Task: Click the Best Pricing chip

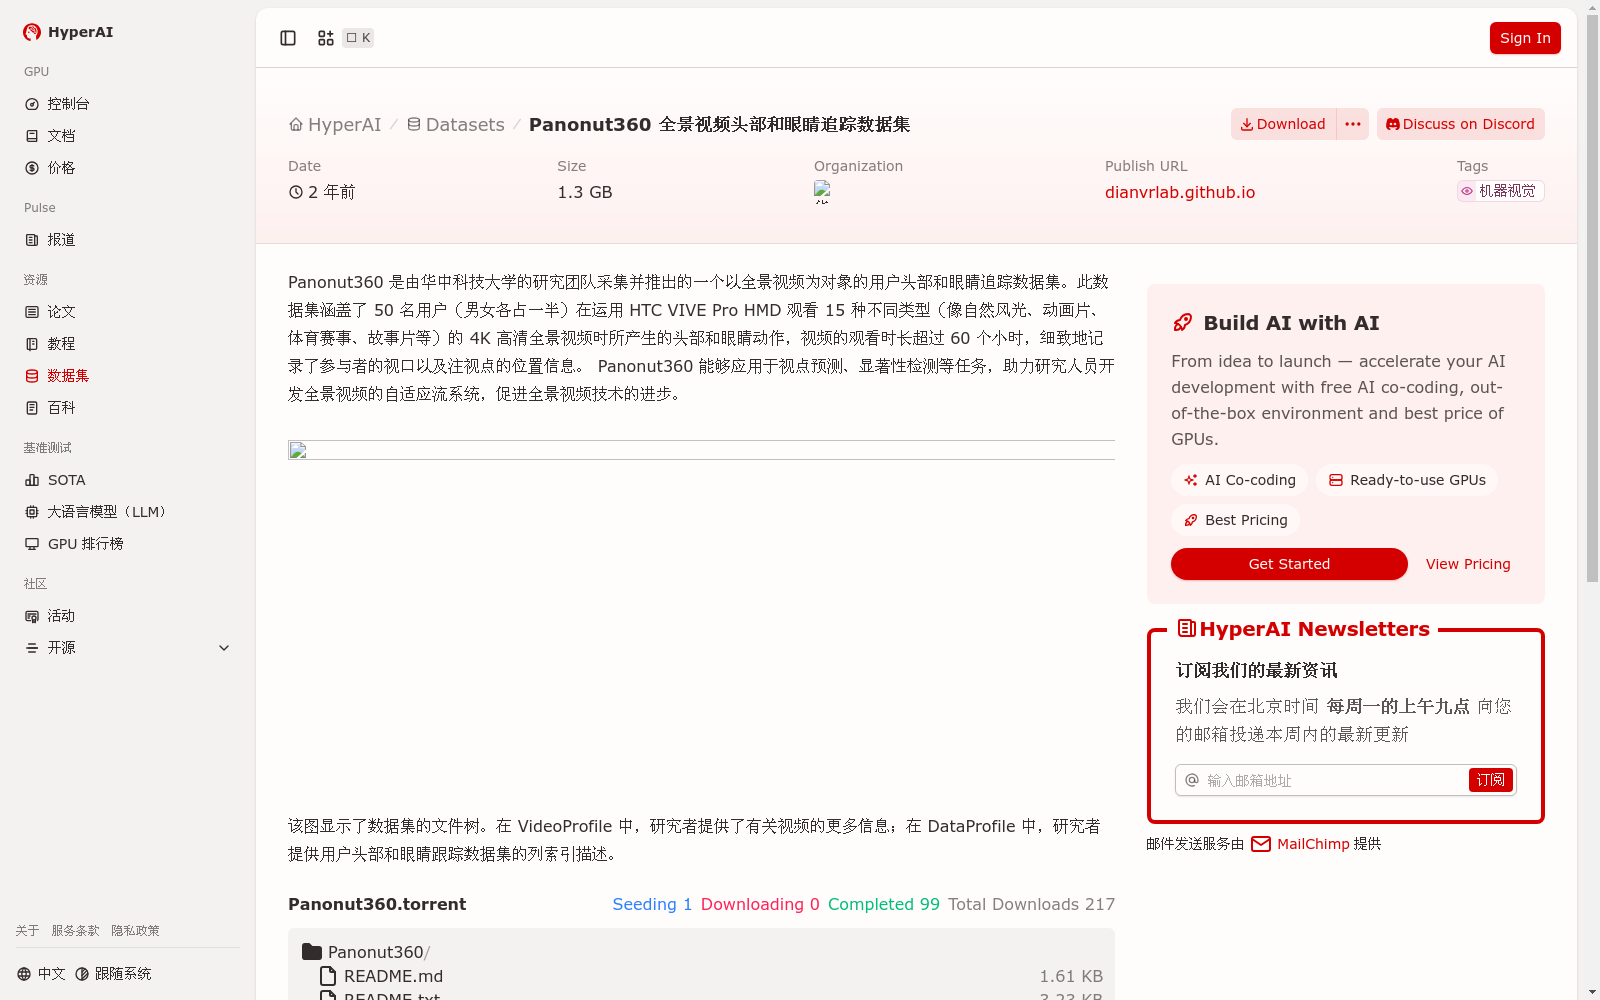Action: point(1235,520)
